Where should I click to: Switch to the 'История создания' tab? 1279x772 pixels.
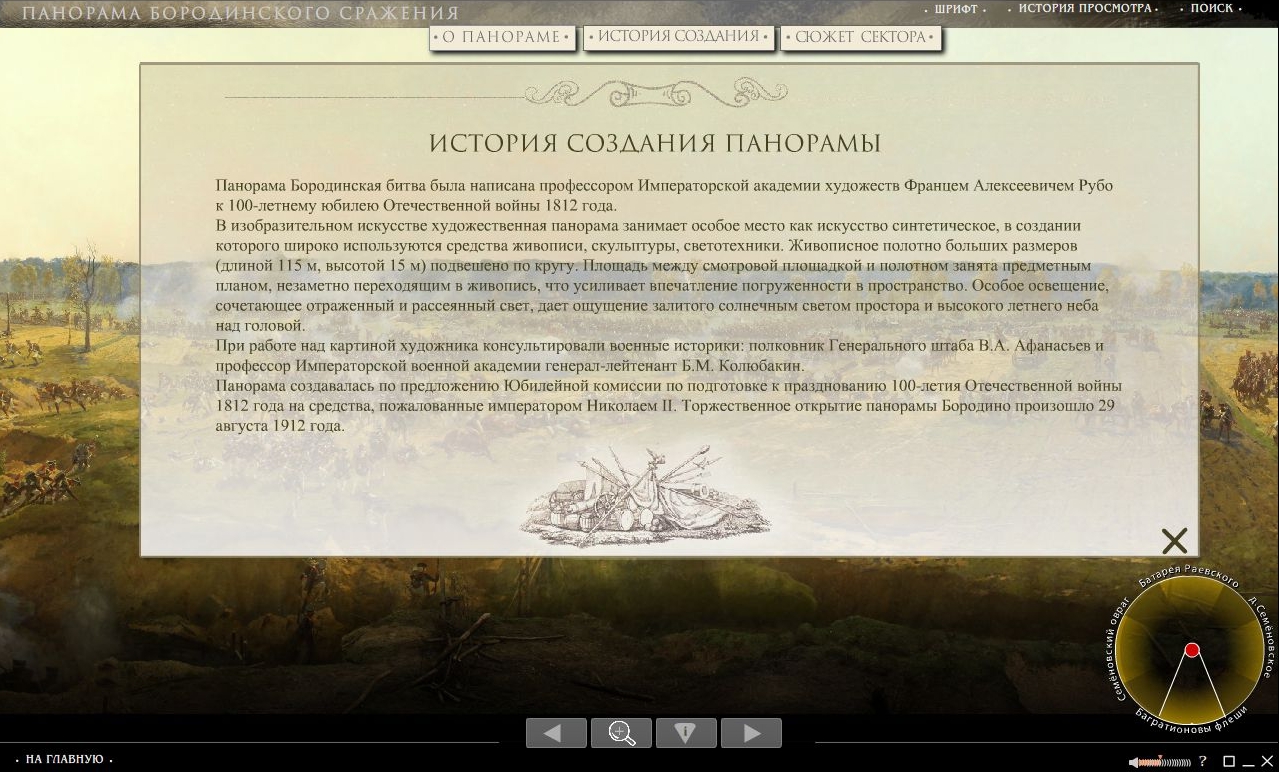coord(679,37)
